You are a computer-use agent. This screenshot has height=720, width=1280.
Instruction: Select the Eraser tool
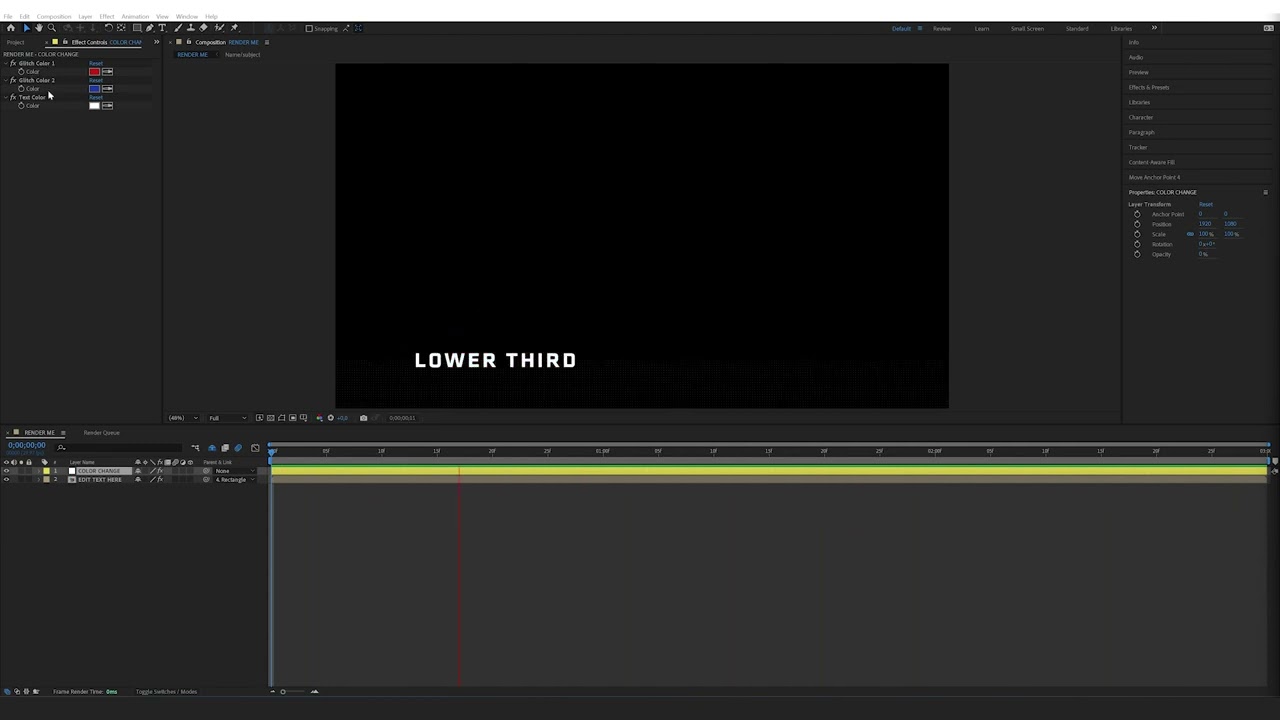(x=203, y=28)
